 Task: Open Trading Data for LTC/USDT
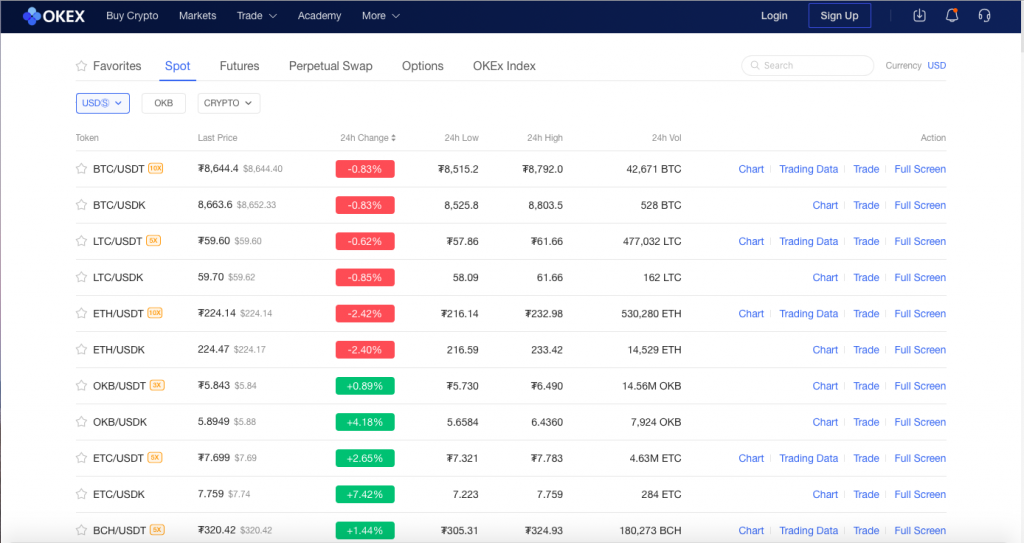click(808, 241)
